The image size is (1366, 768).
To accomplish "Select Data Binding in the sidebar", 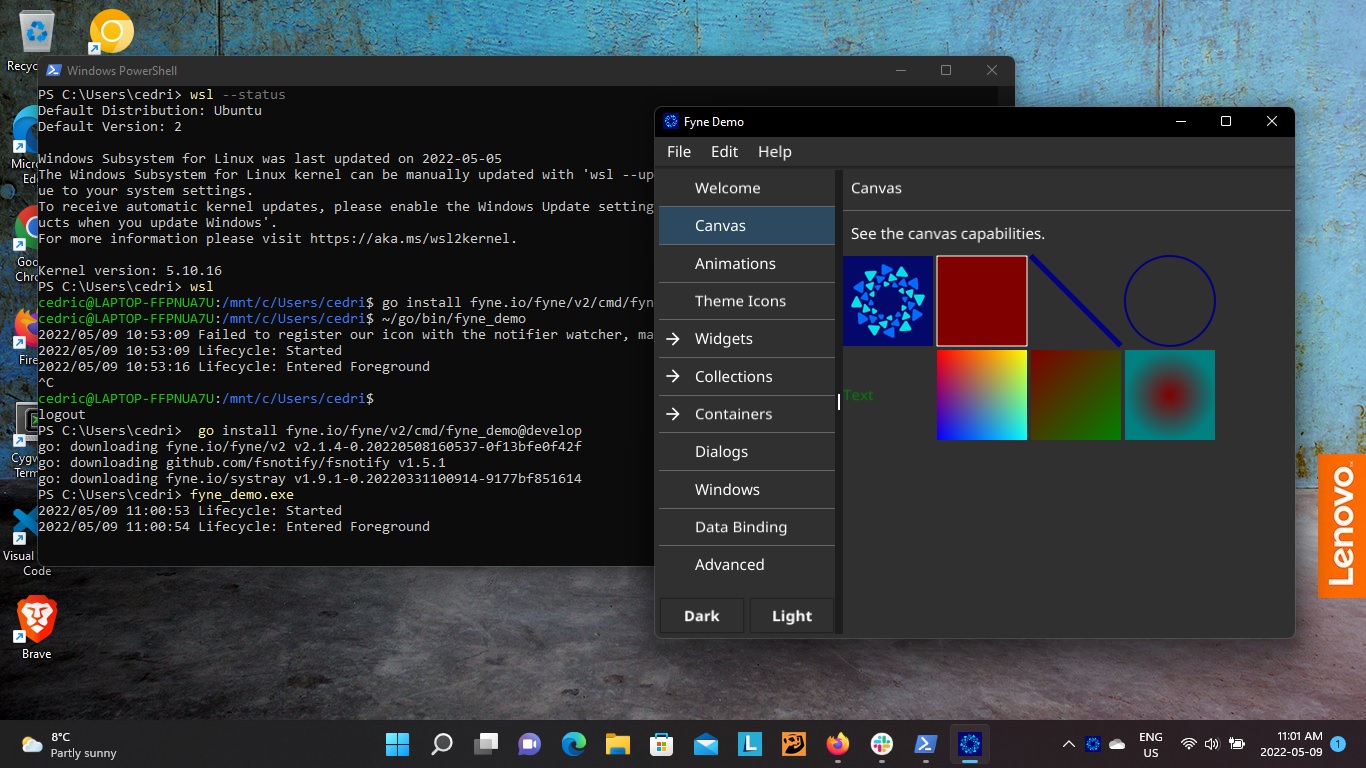I will (740, 527).
